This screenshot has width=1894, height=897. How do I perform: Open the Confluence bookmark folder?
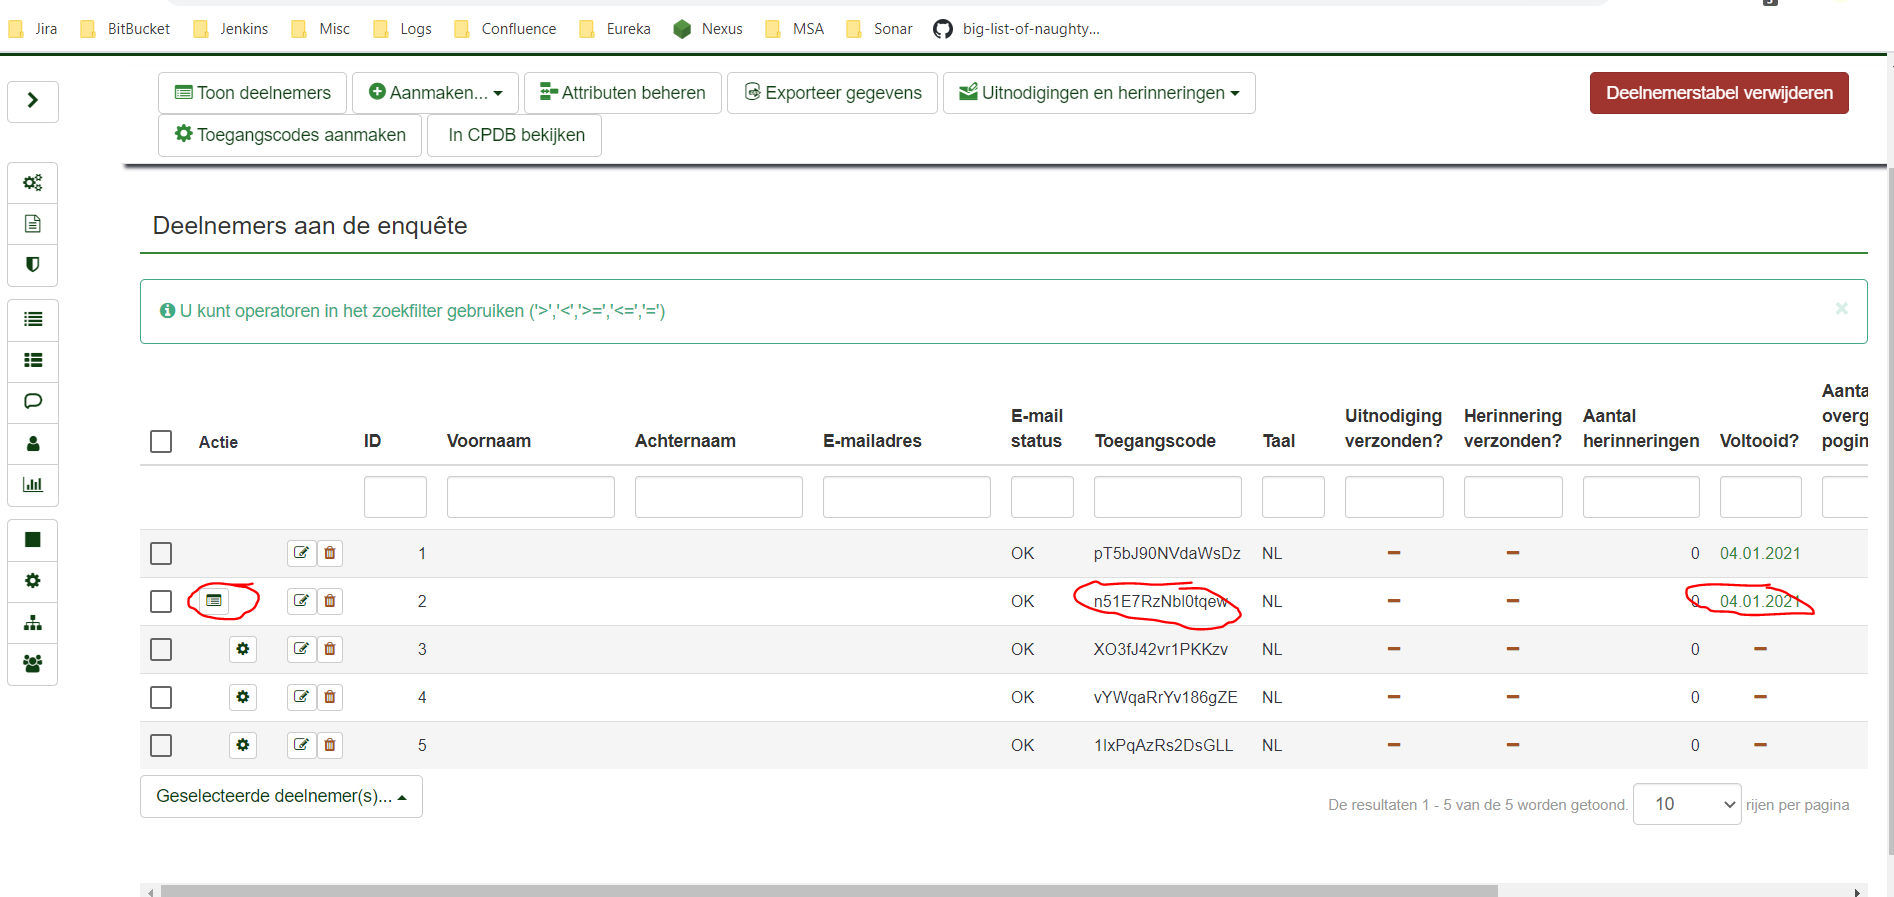click(506, 29)
